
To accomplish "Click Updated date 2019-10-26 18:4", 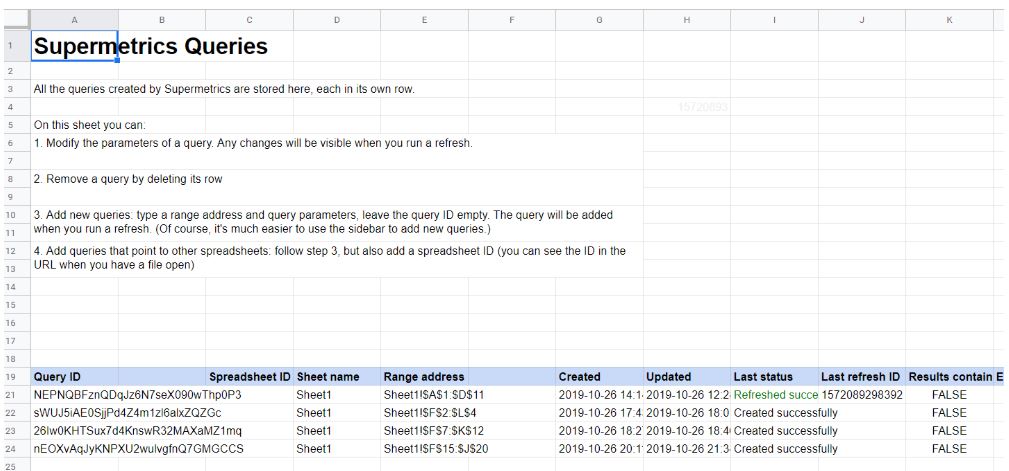I will [687, 430].
